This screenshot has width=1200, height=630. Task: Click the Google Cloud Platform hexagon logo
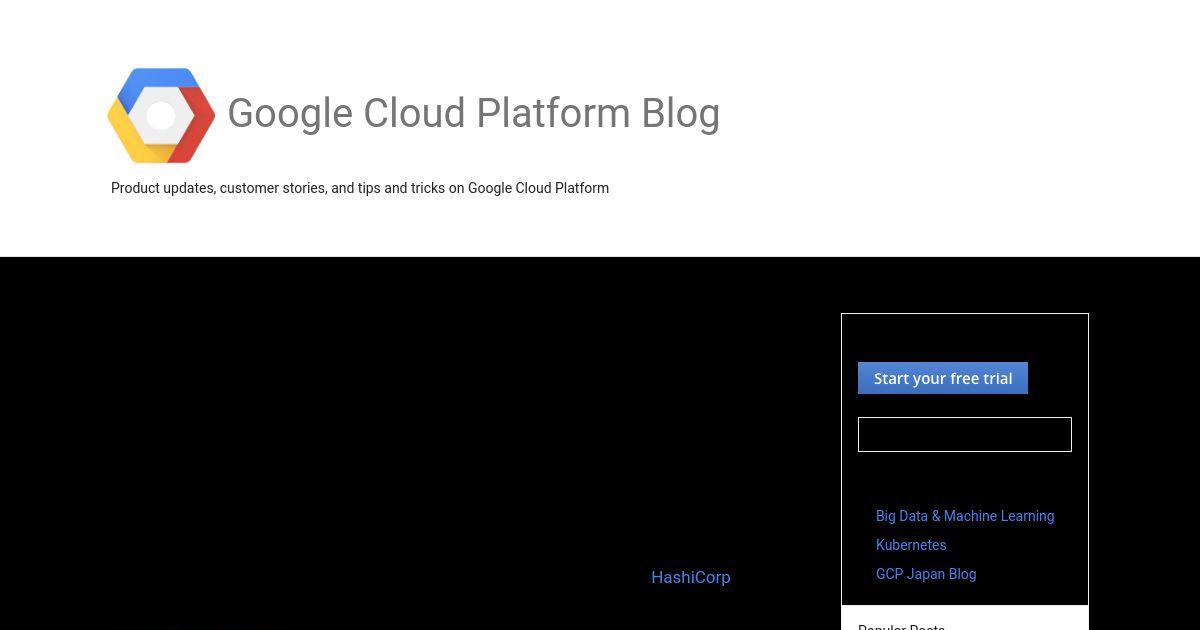tap(161, 115)
